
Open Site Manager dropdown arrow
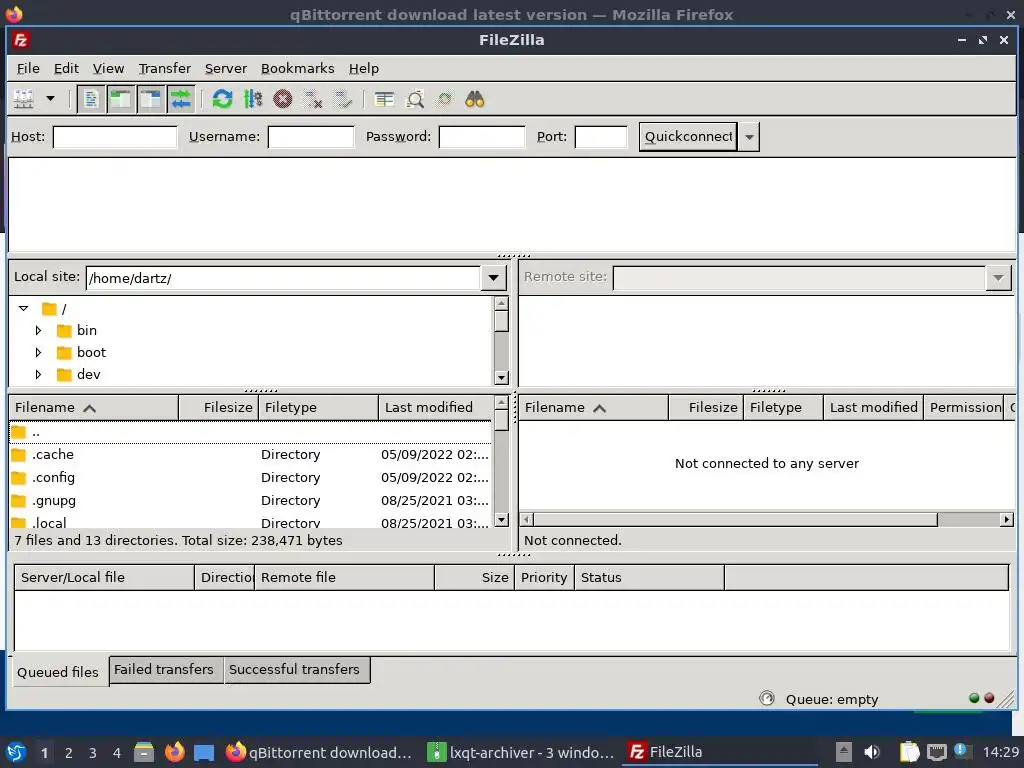pos(50,99)
